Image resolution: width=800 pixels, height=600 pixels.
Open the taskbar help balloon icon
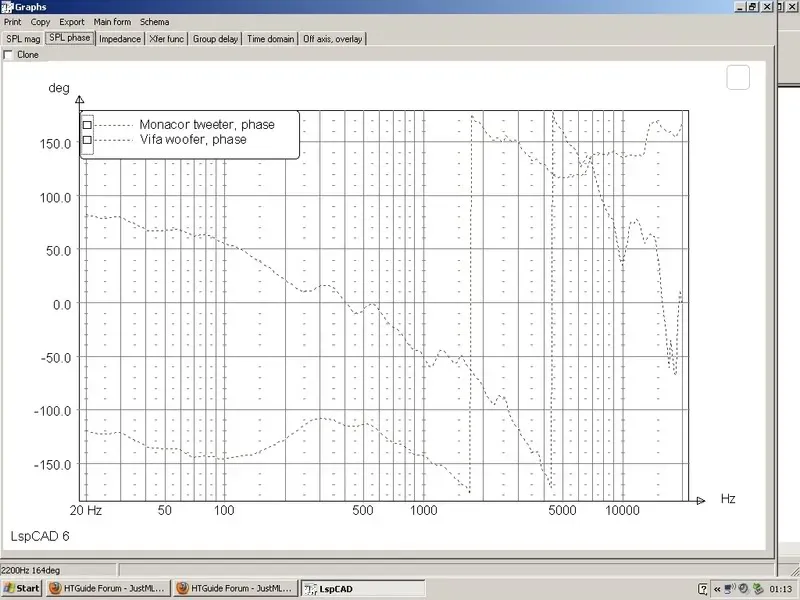[x=703, y=589]
